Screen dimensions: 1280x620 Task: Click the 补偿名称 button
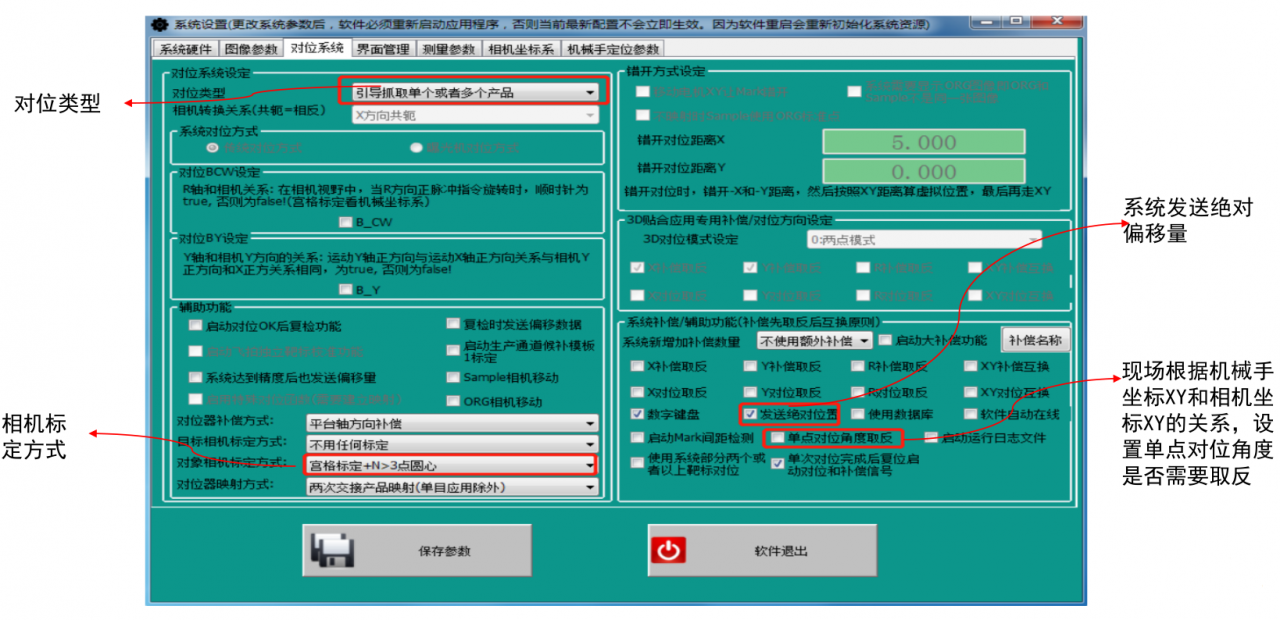pyautogui.click(x=1035, y=340)
